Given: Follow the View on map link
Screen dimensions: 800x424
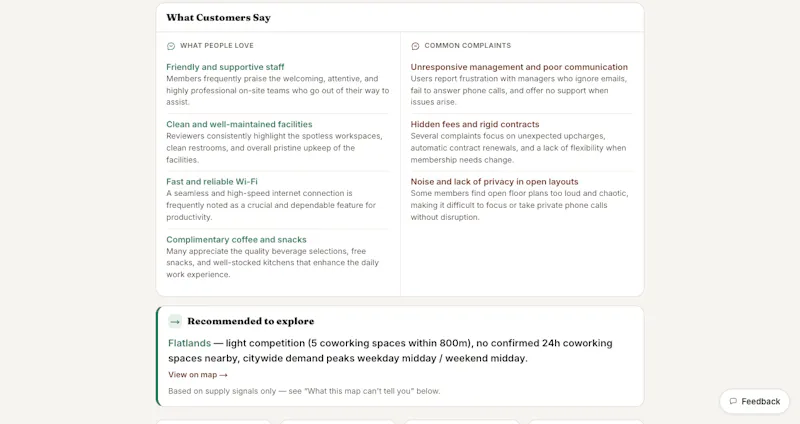Looking at the screenshot, I should [198, 375].
